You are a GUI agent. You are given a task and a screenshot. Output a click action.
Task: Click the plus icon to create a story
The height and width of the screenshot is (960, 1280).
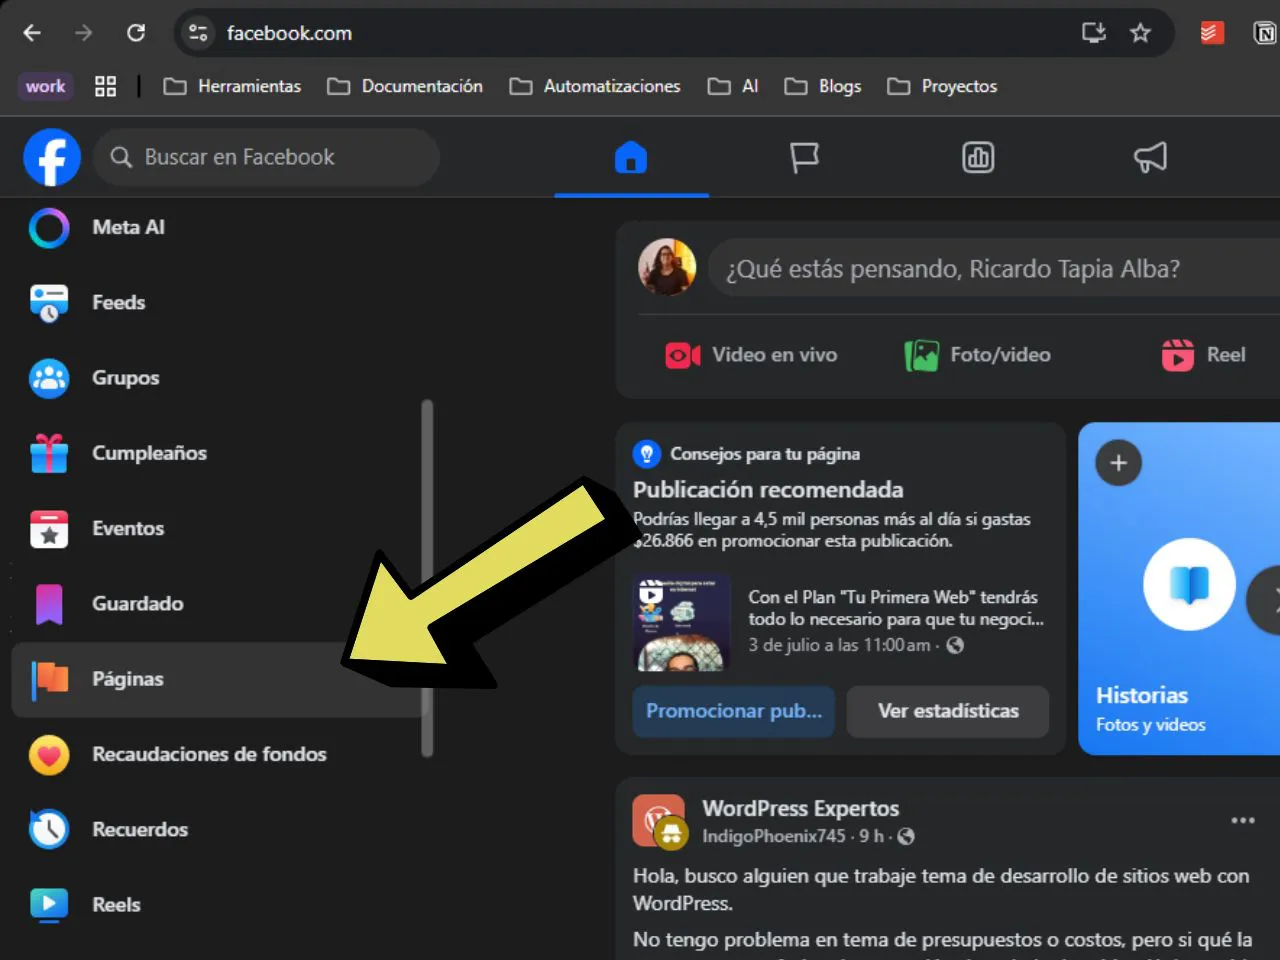click(1119, 463)
